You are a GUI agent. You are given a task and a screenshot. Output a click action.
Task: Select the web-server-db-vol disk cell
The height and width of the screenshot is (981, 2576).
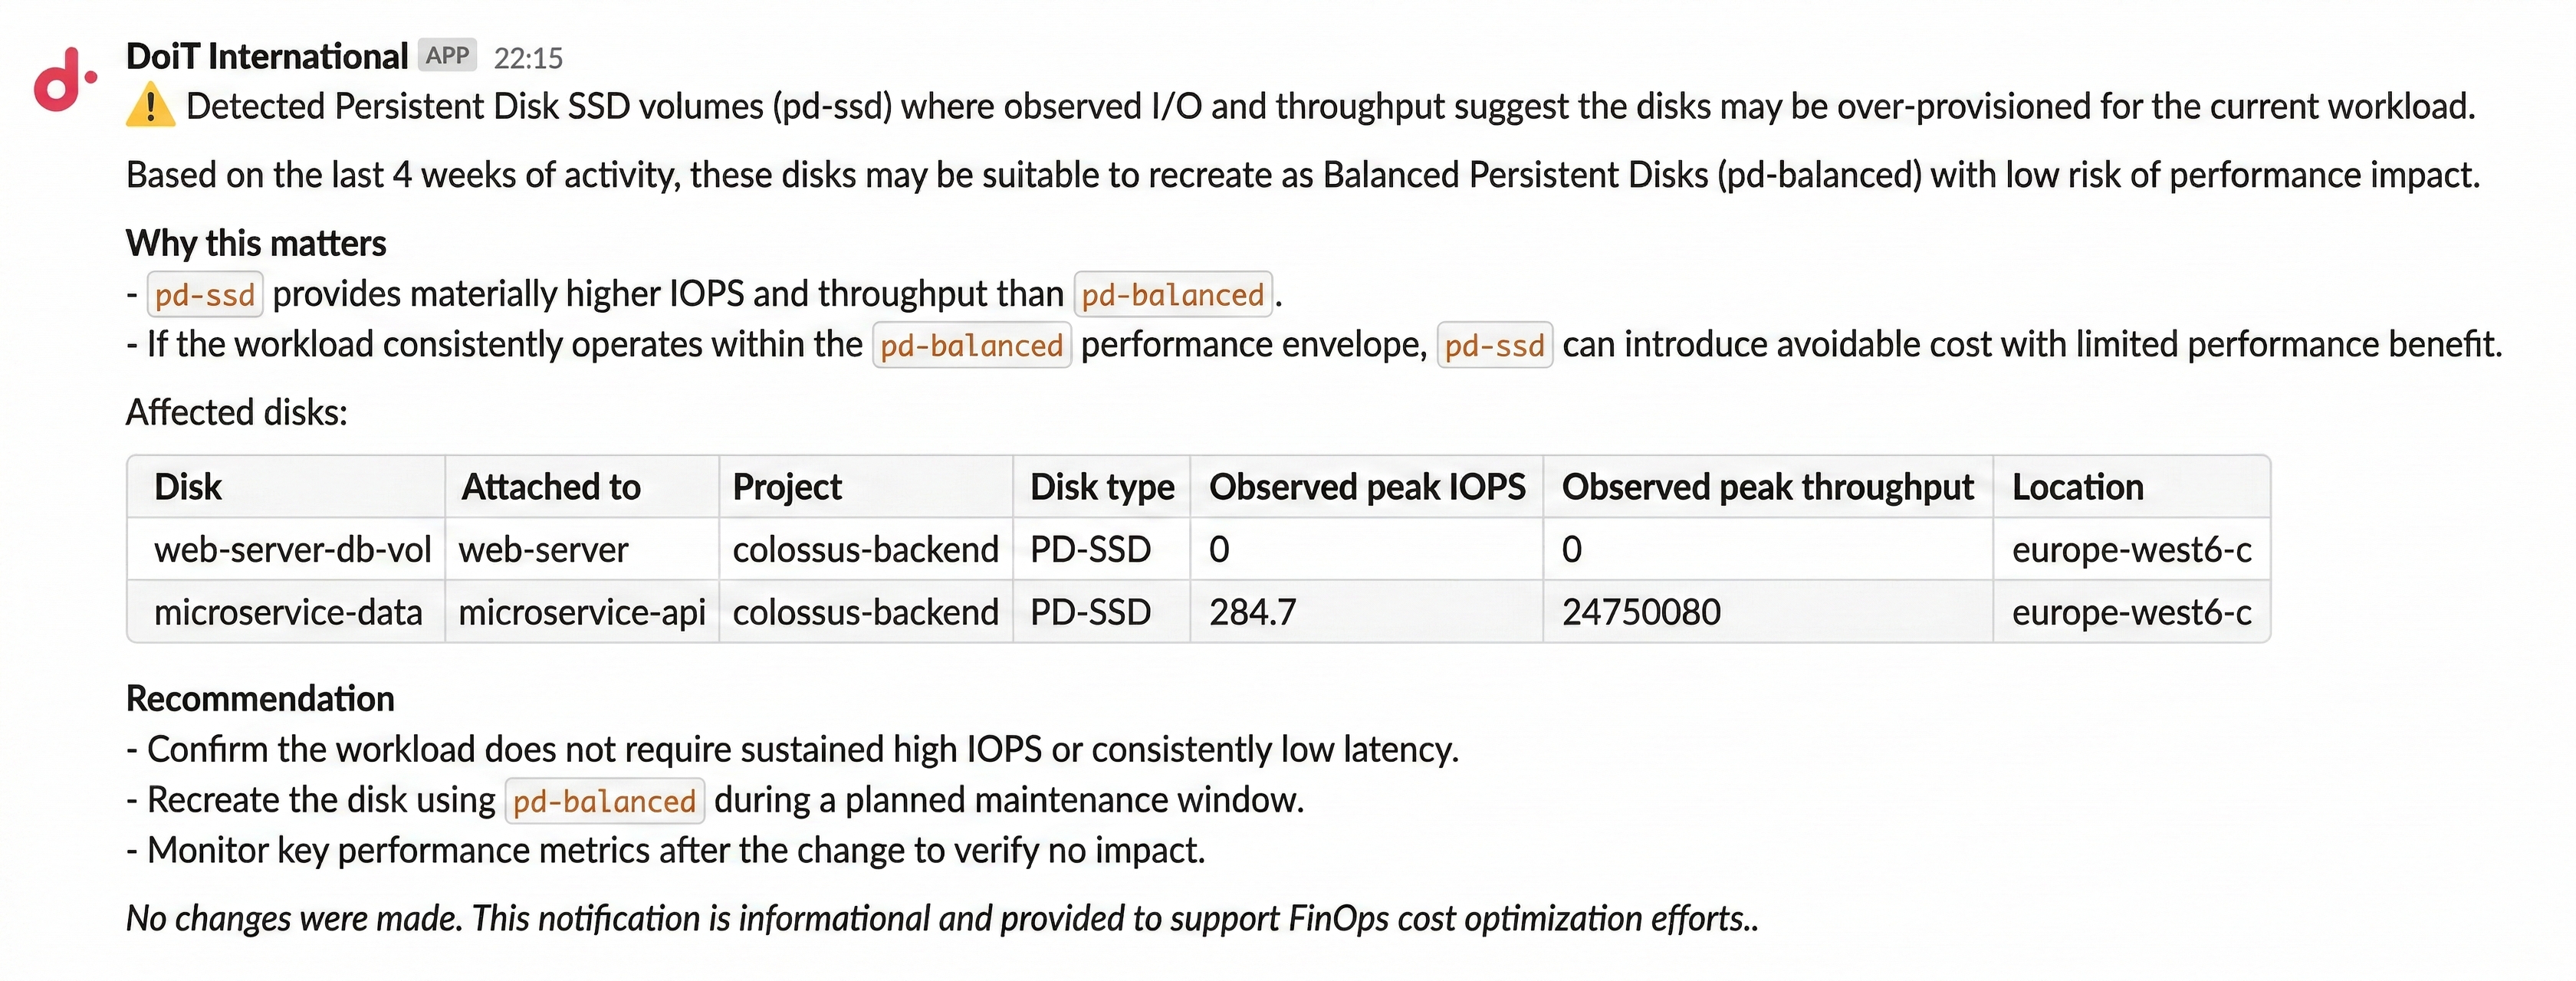click(x=292, y=549)
